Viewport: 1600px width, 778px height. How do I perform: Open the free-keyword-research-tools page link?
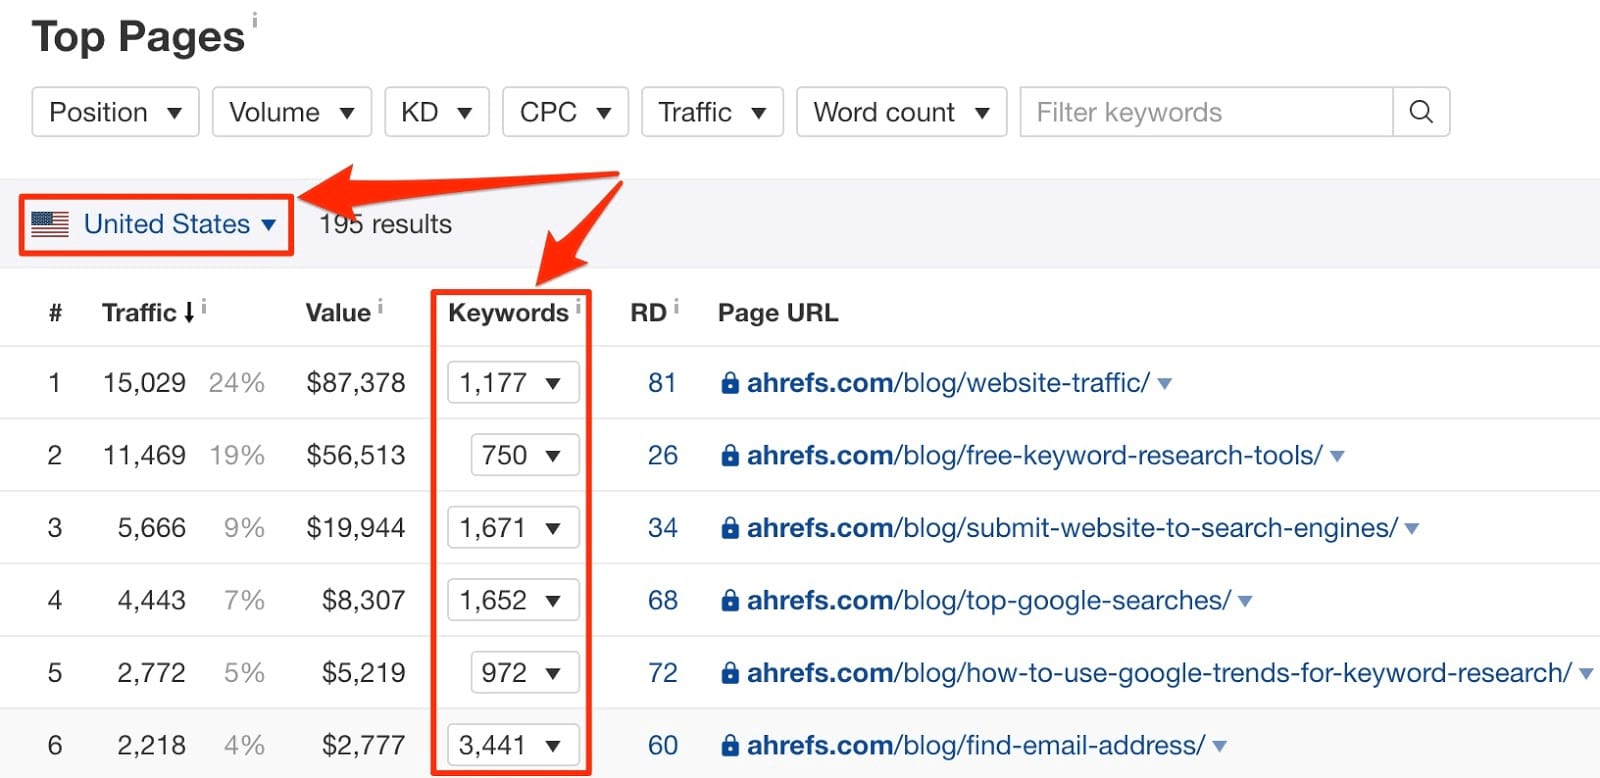pyautogui.click(x=1034, y=456)
